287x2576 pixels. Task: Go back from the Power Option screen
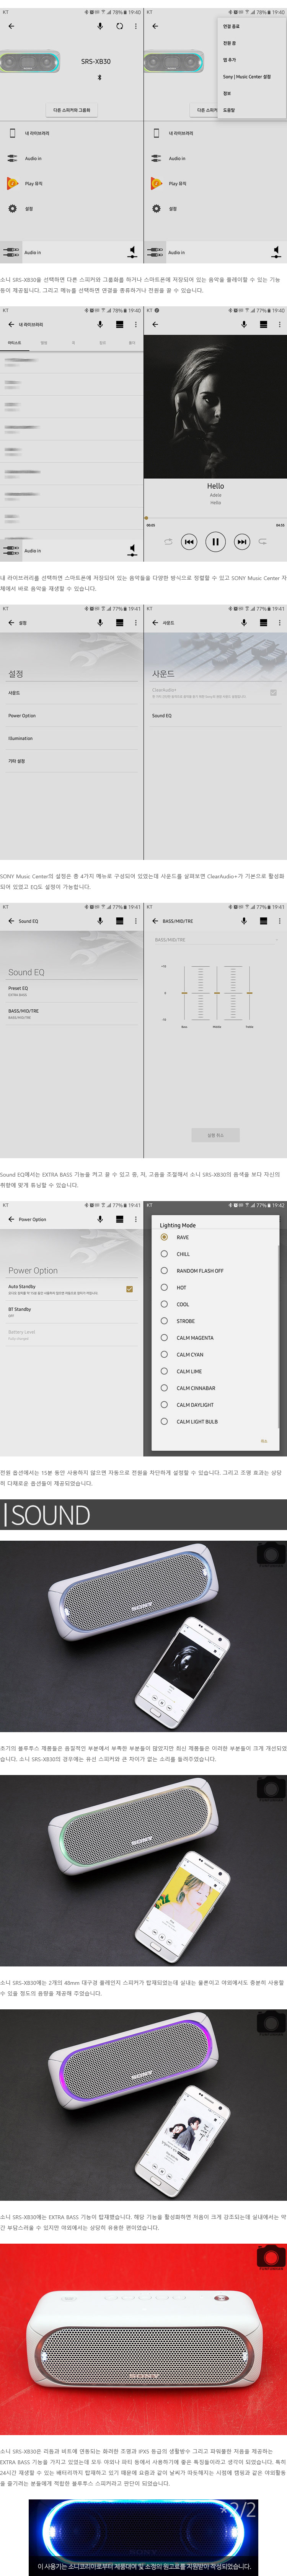pos(11,1219)
